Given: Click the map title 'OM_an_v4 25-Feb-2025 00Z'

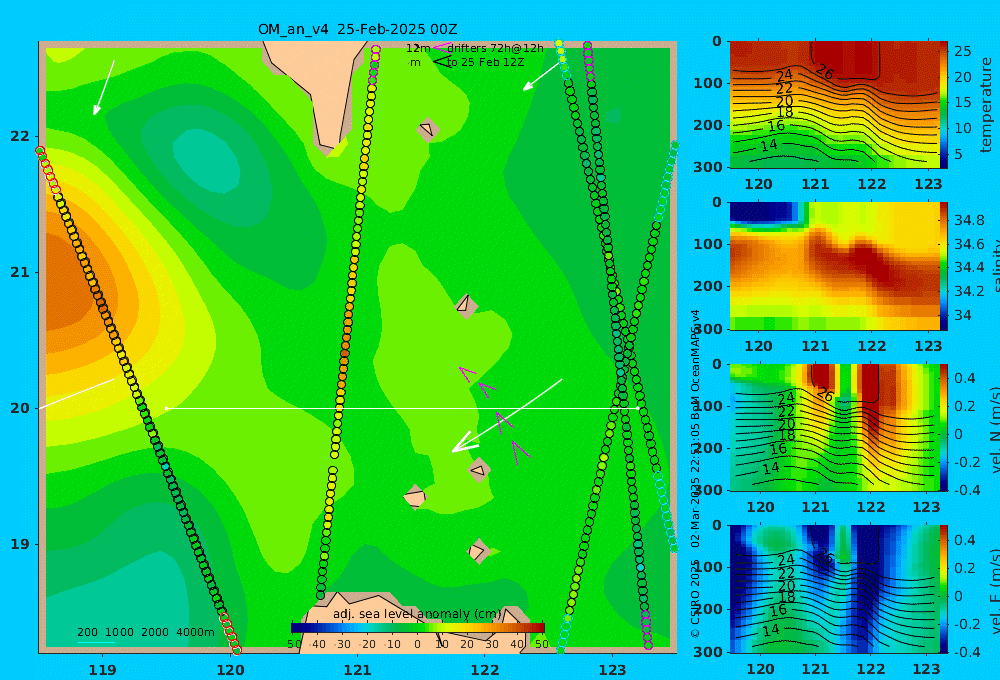Looking at the screenshot, I should pos(357,29).
